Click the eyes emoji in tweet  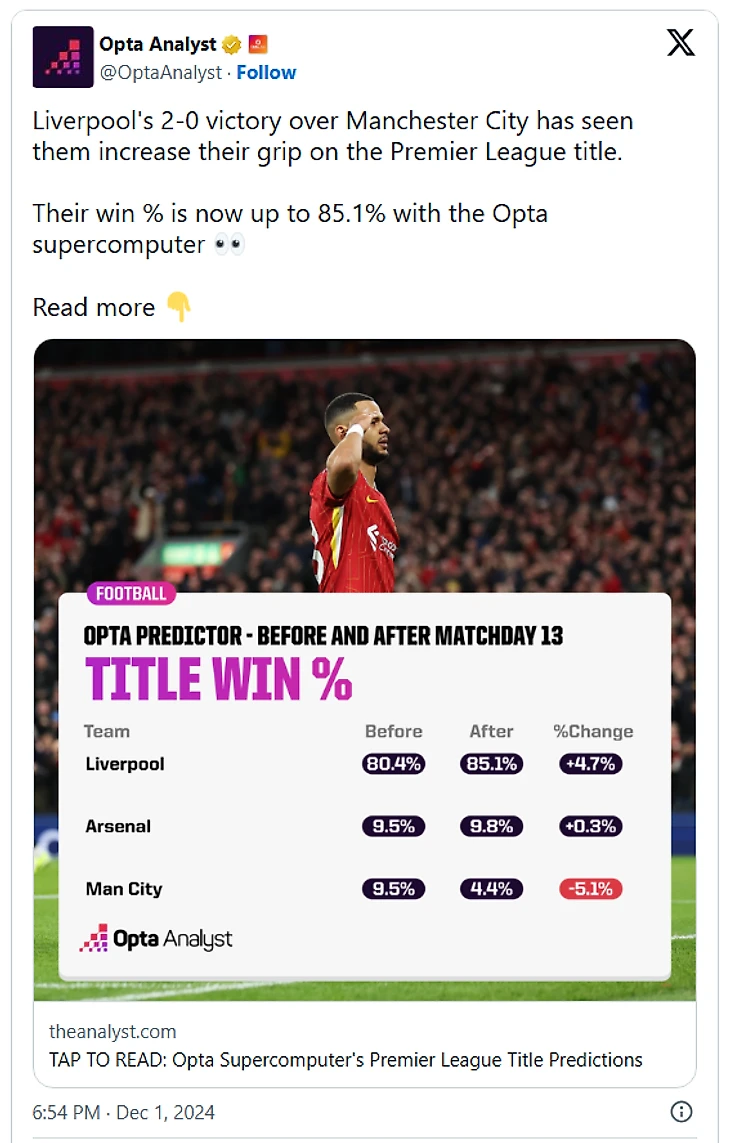[x=229, y=244]
